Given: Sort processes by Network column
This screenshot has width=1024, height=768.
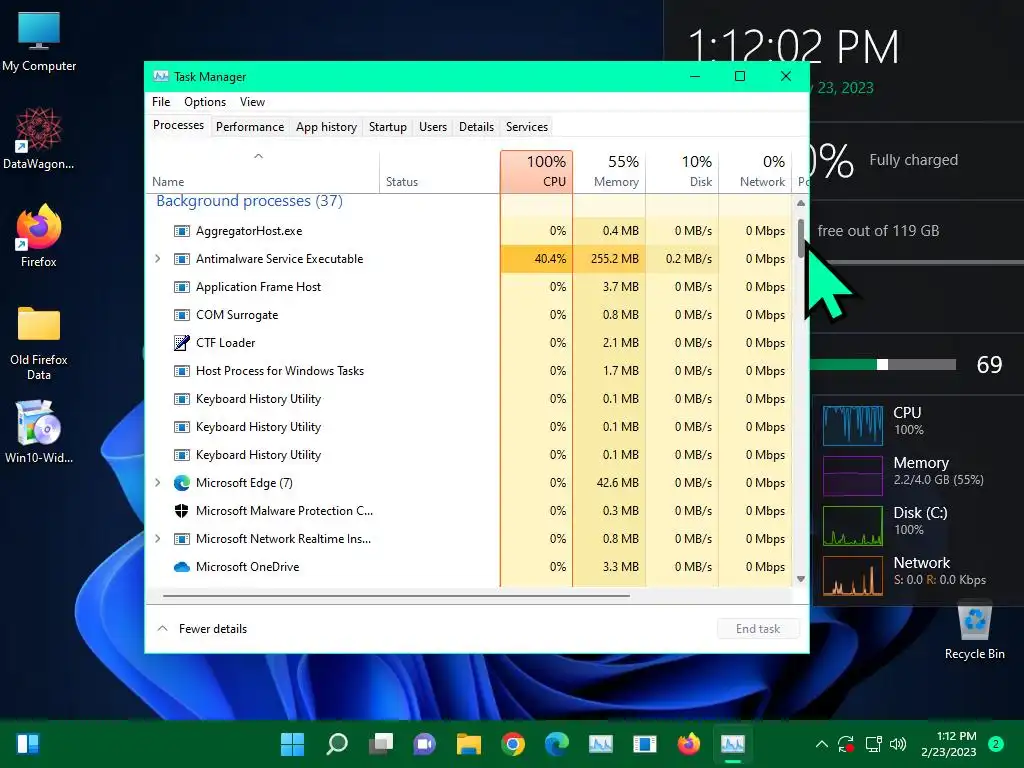Looking at the screenshot, I should coord(756,172).
